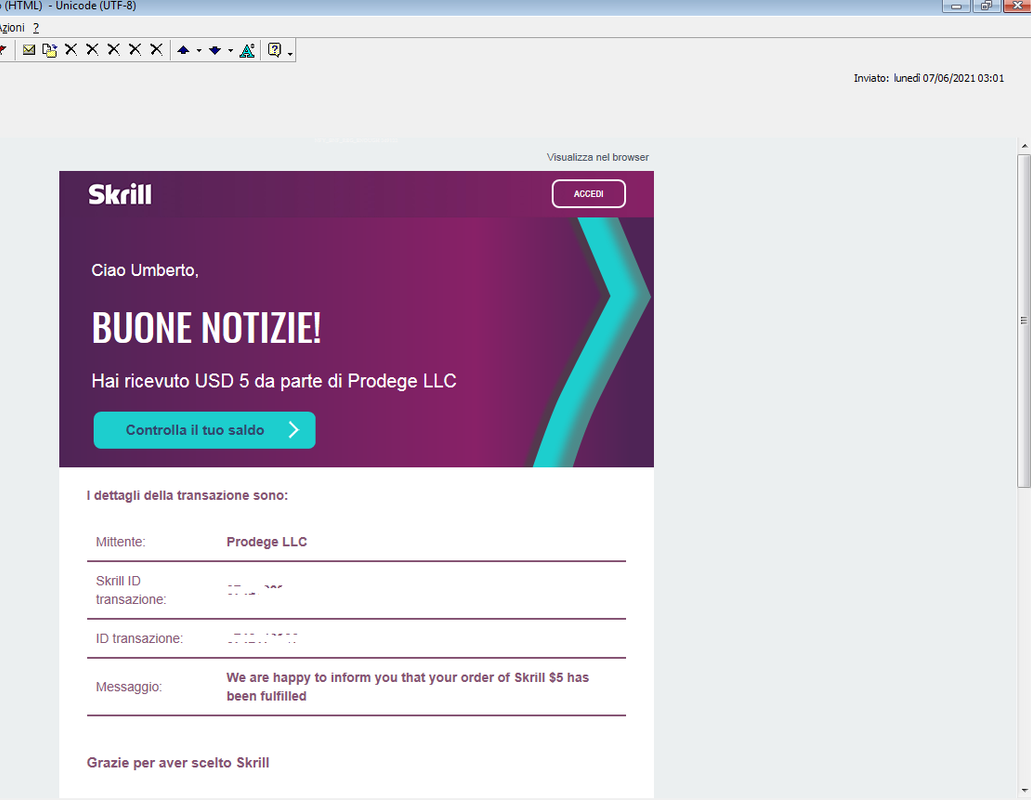
Task: Open 'Visualizza nel browser' link
Action: 598,157
